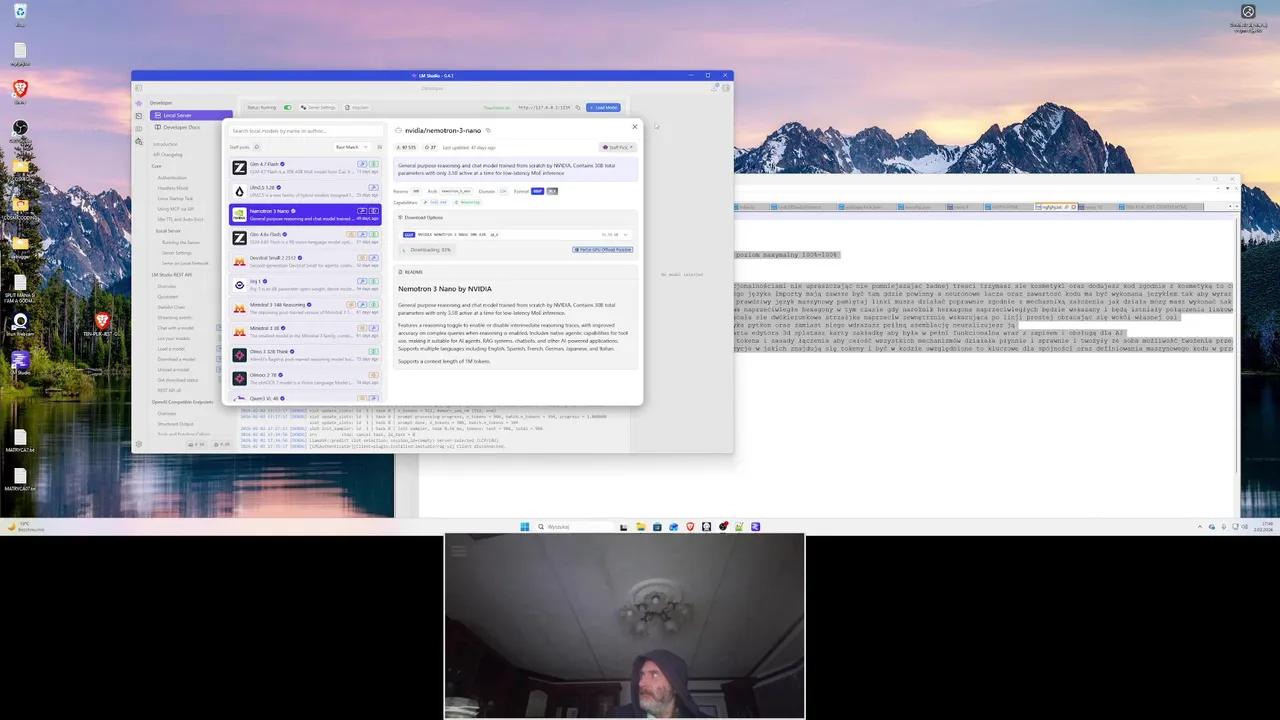Screen dimensions: 1280x720
Task: Open Authentication in the docs sidebar
Action: click(172, 178)
